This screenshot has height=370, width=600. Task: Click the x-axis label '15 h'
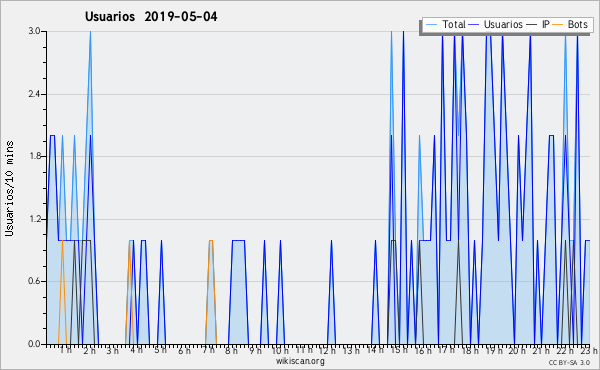pyautogui.click(x=399, y=350)
